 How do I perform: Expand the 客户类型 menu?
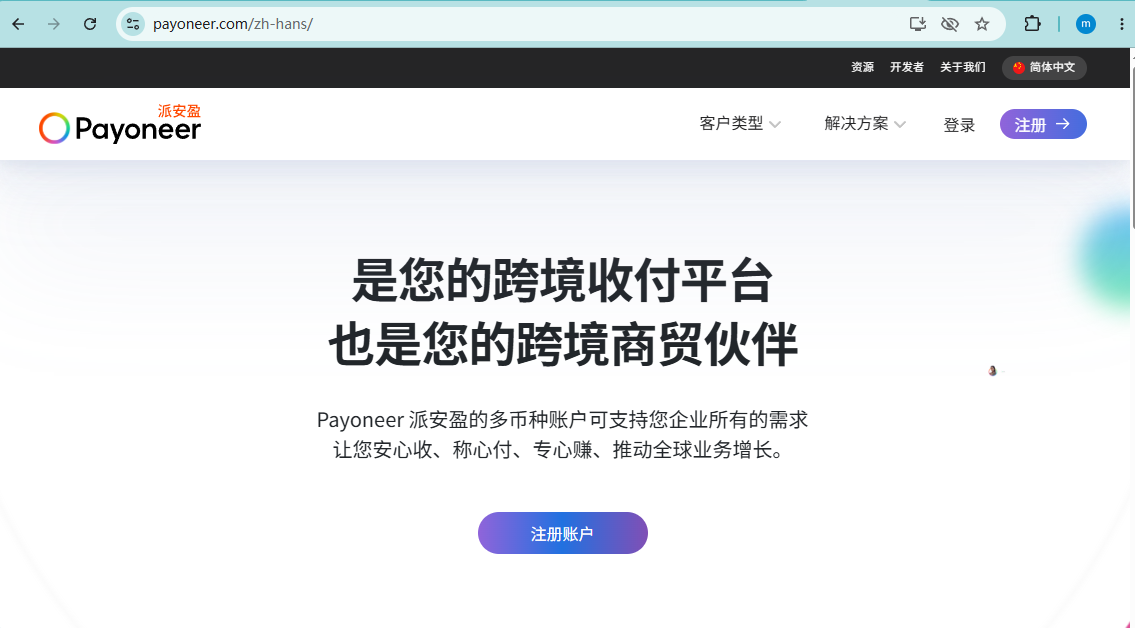[740, 124]
